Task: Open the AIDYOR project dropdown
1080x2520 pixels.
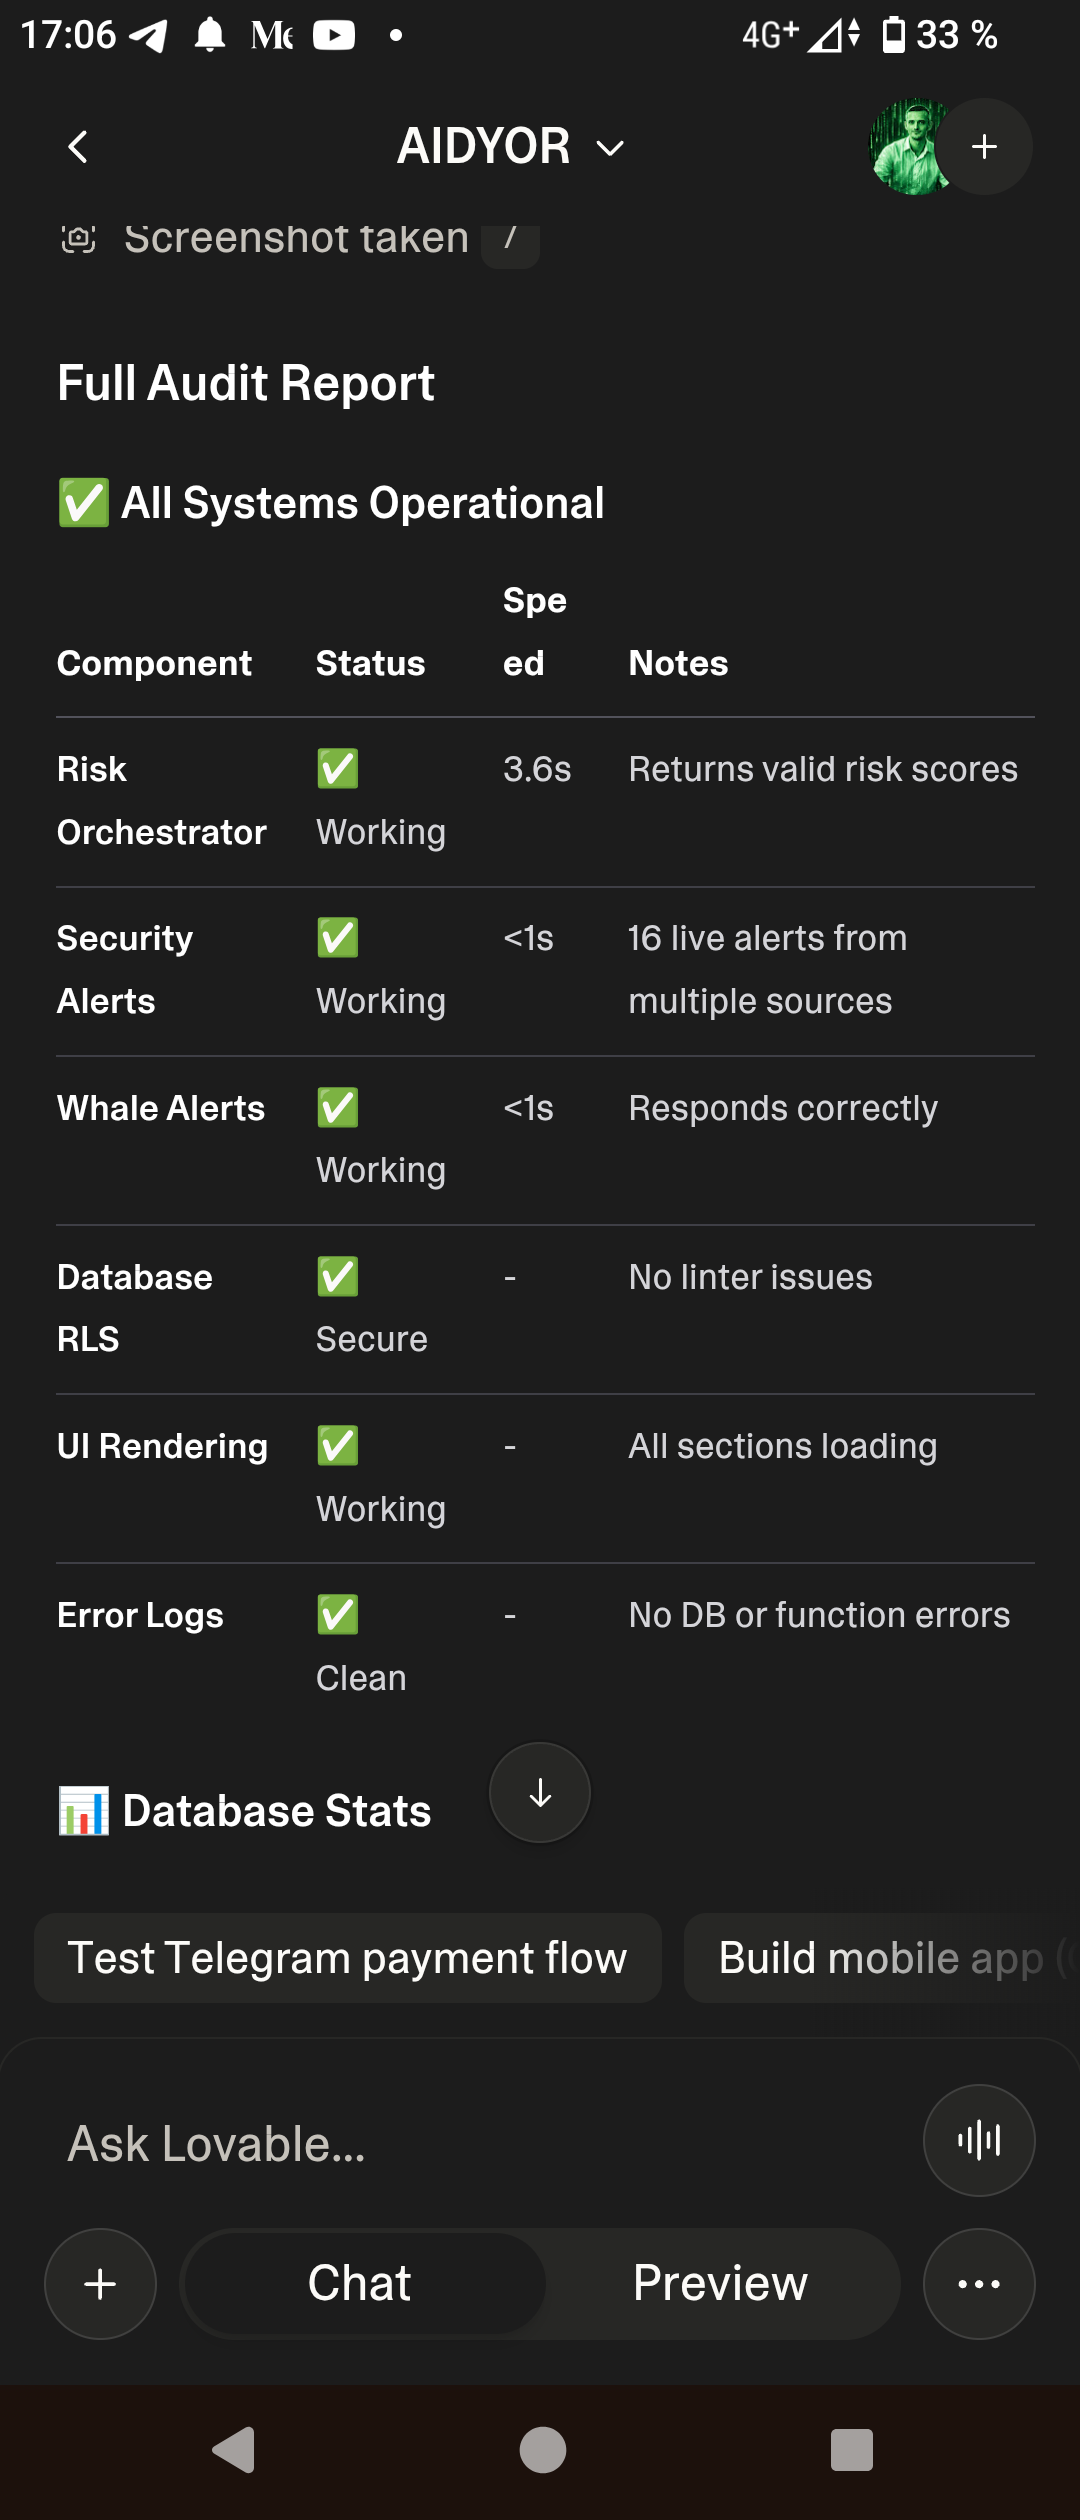Action: 608,146
